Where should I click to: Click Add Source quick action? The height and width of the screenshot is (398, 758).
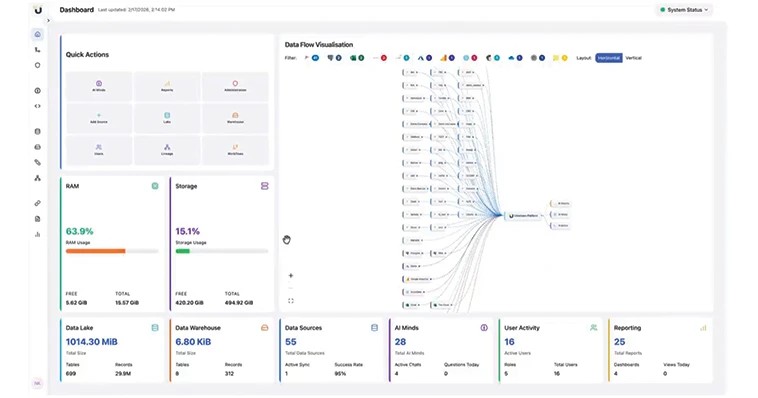[x=99, y=118]
